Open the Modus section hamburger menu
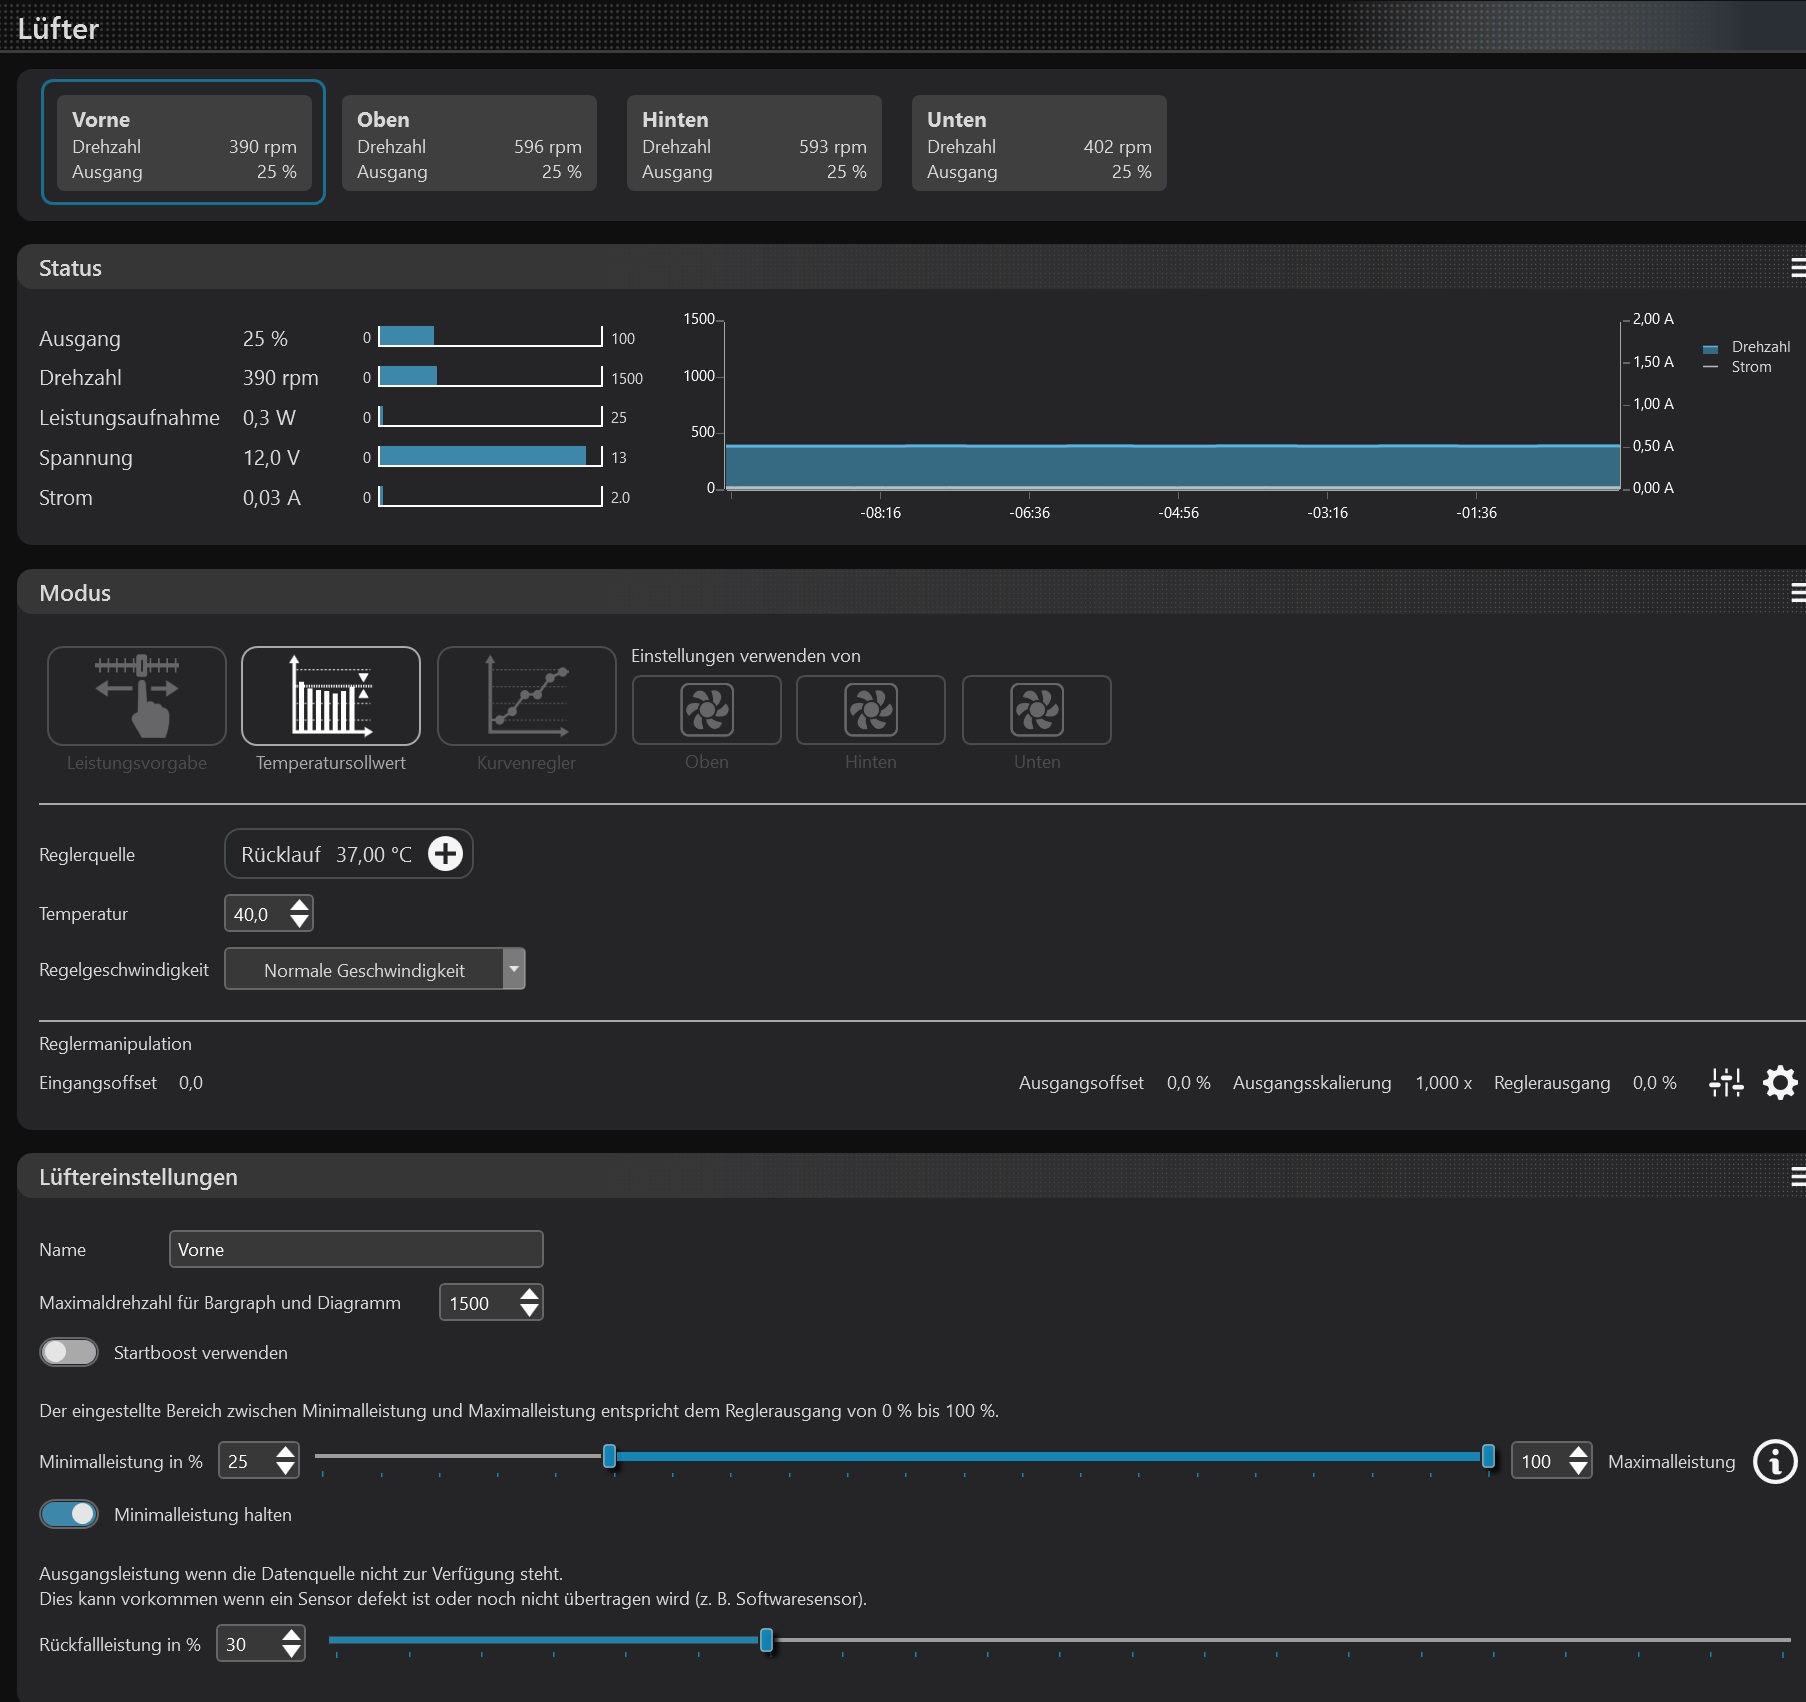1806x1702 pixels. click(x=1797, y=593)
